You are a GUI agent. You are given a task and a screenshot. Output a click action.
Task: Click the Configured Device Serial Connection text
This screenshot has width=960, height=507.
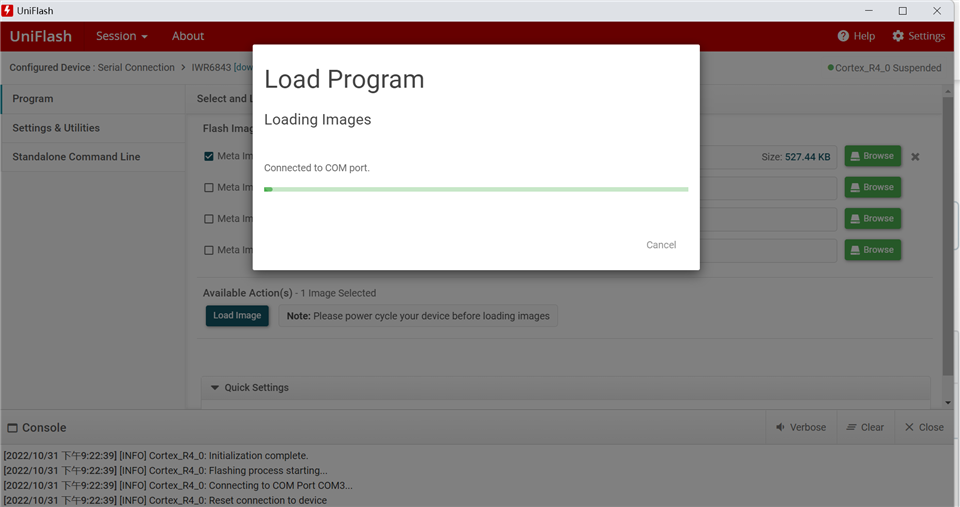(92, 67)
